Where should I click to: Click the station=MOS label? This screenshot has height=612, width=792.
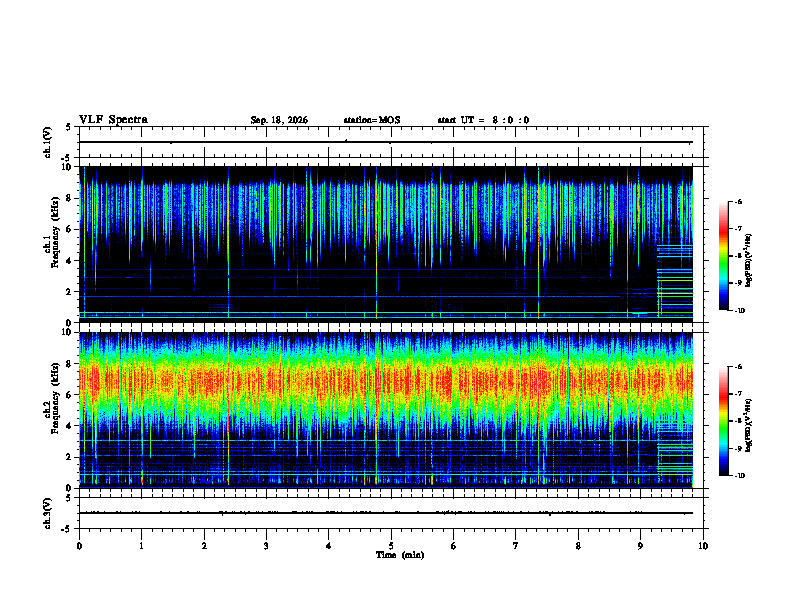372,120
